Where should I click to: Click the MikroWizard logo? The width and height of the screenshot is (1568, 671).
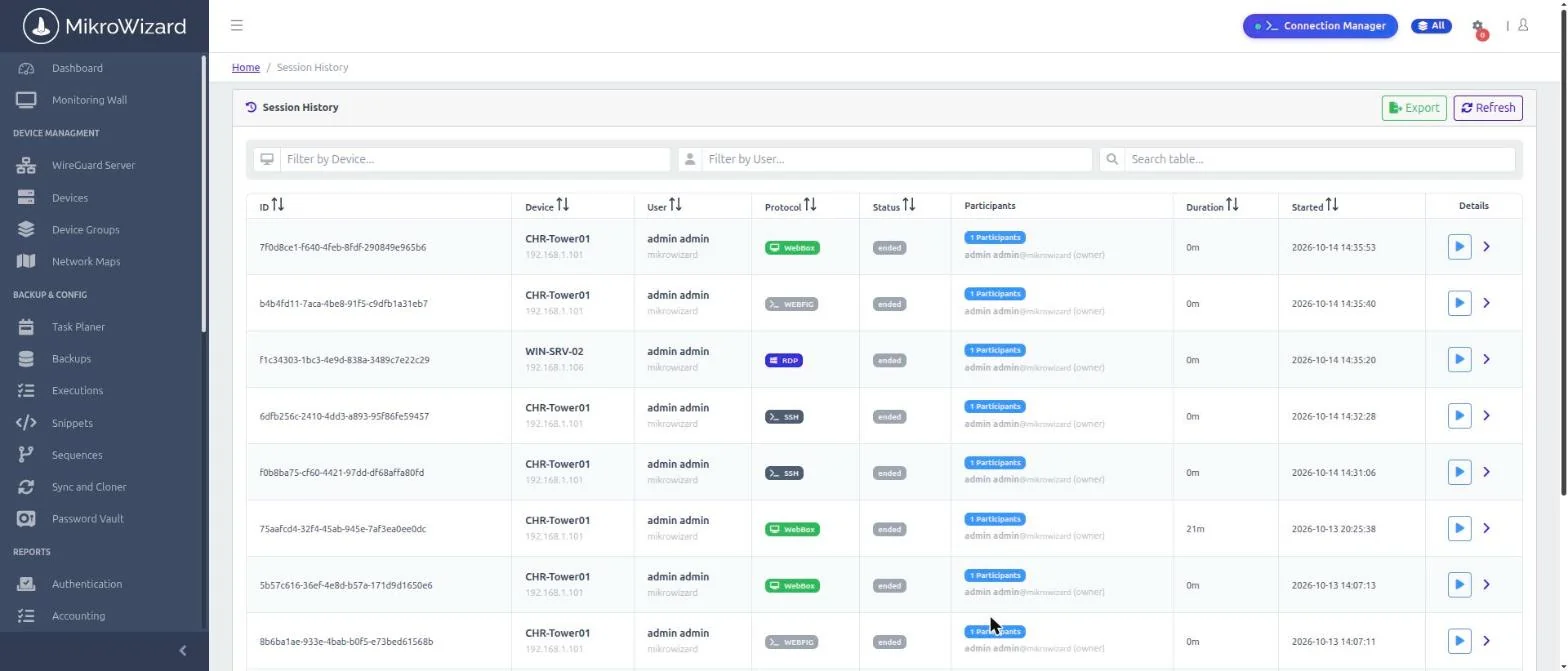click(x=104, y=26)
